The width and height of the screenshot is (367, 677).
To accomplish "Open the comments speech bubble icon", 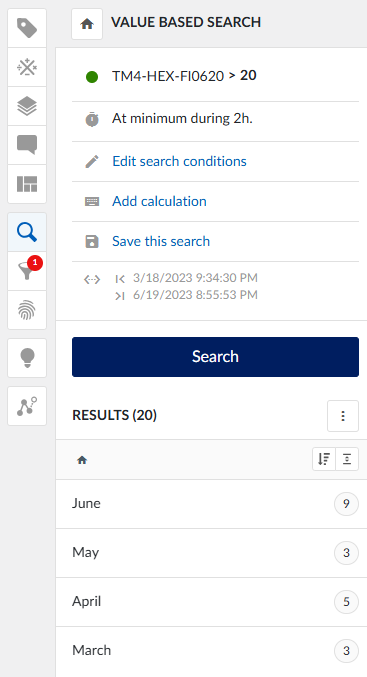I will click(27, 145).
